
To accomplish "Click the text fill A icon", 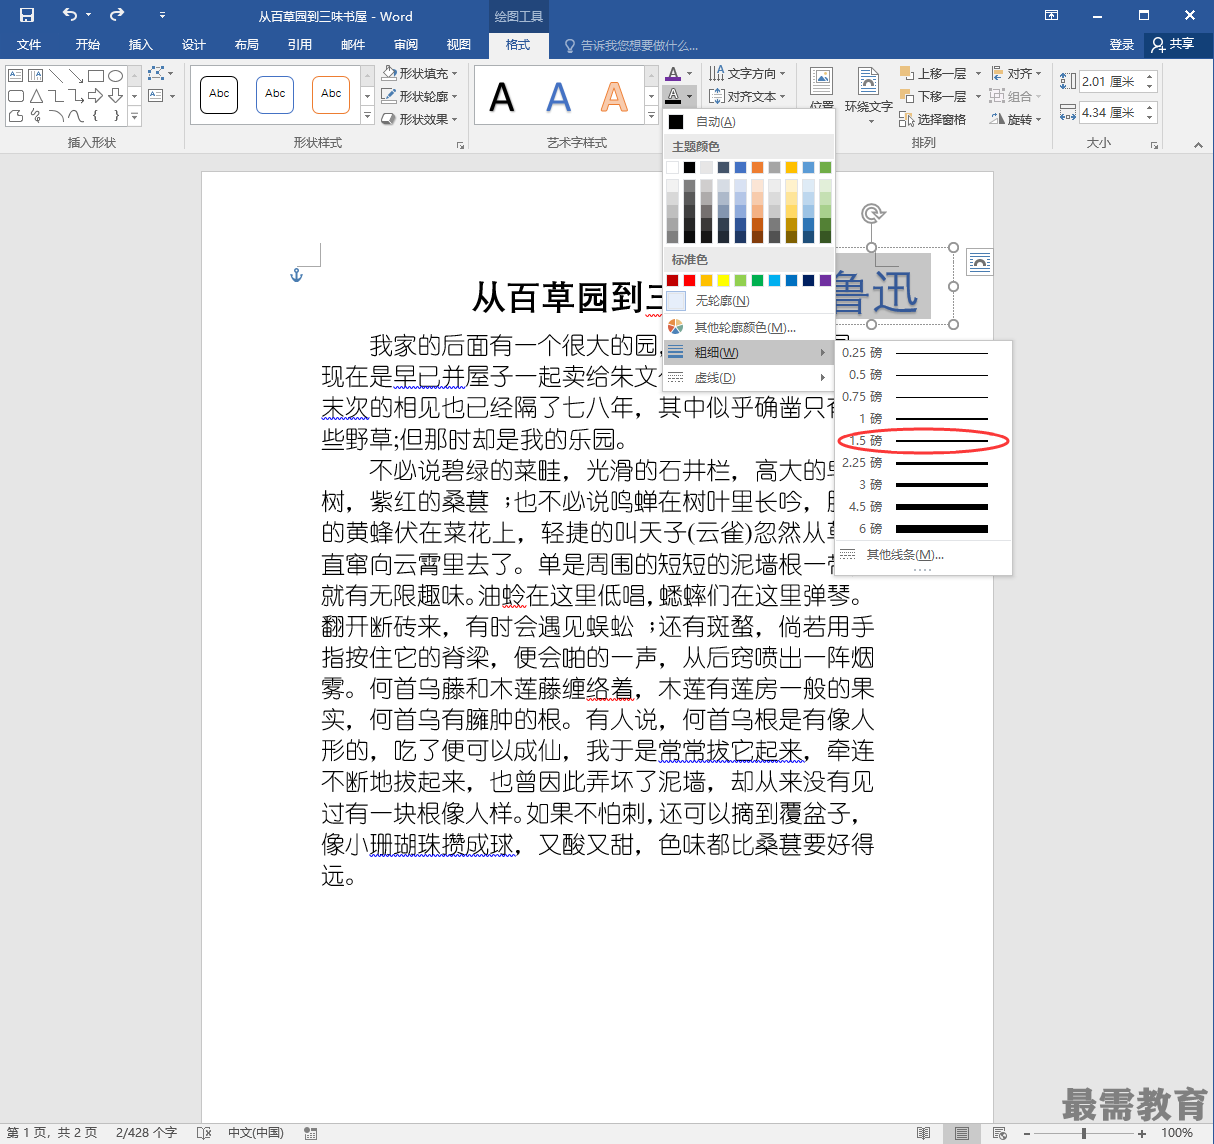I will 673,74.
